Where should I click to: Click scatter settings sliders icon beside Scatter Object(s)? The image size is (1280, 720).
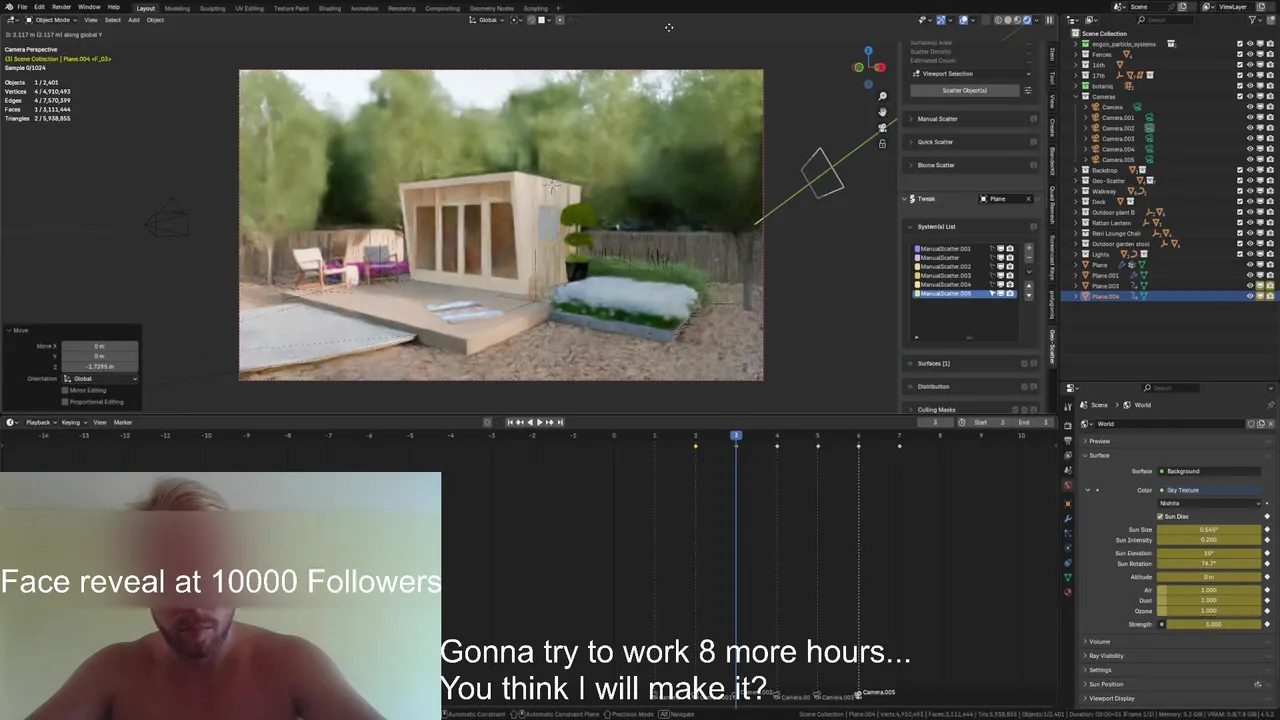[1028, 90]
